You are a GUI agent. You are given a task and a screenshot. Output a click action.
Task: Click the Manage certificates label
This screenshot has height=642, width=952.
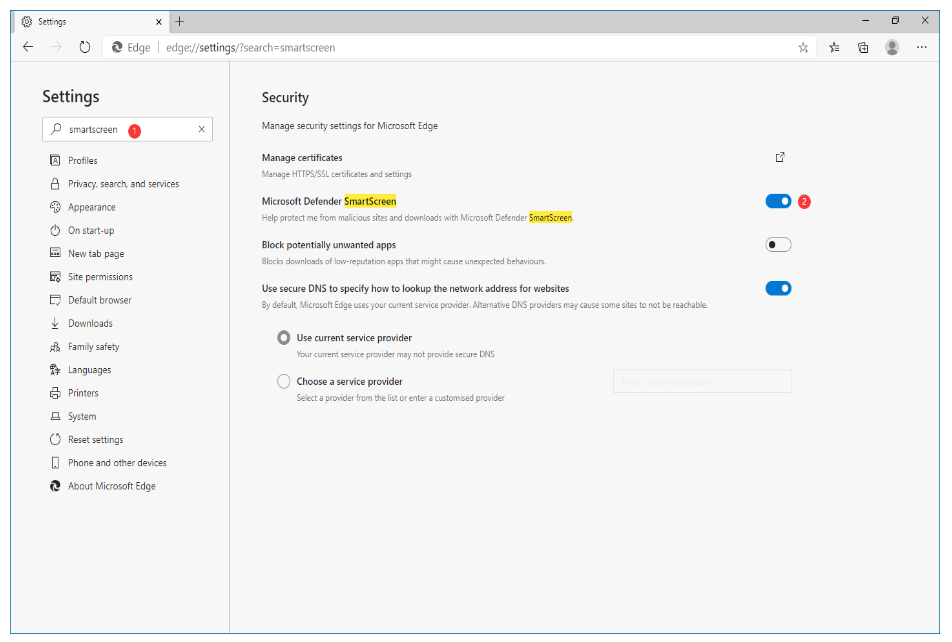point(302,157)
